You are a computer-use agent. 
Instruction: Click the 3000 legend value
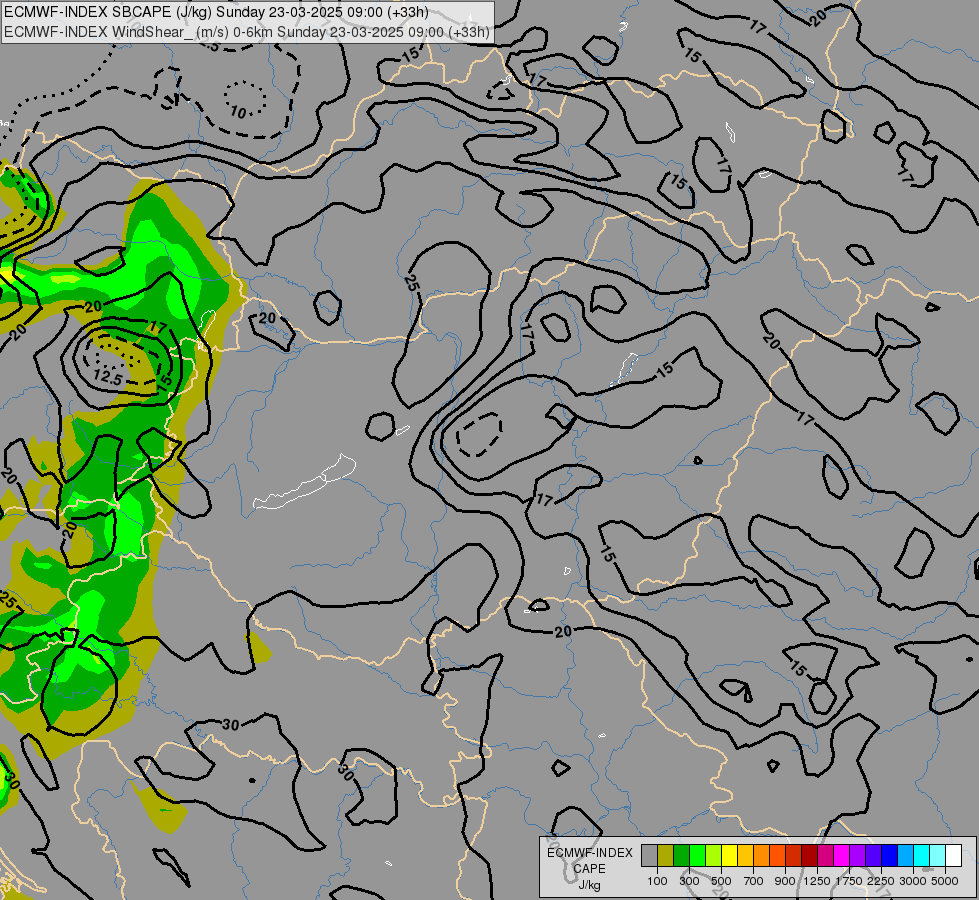pyautogui.click(x=913, y=881)
